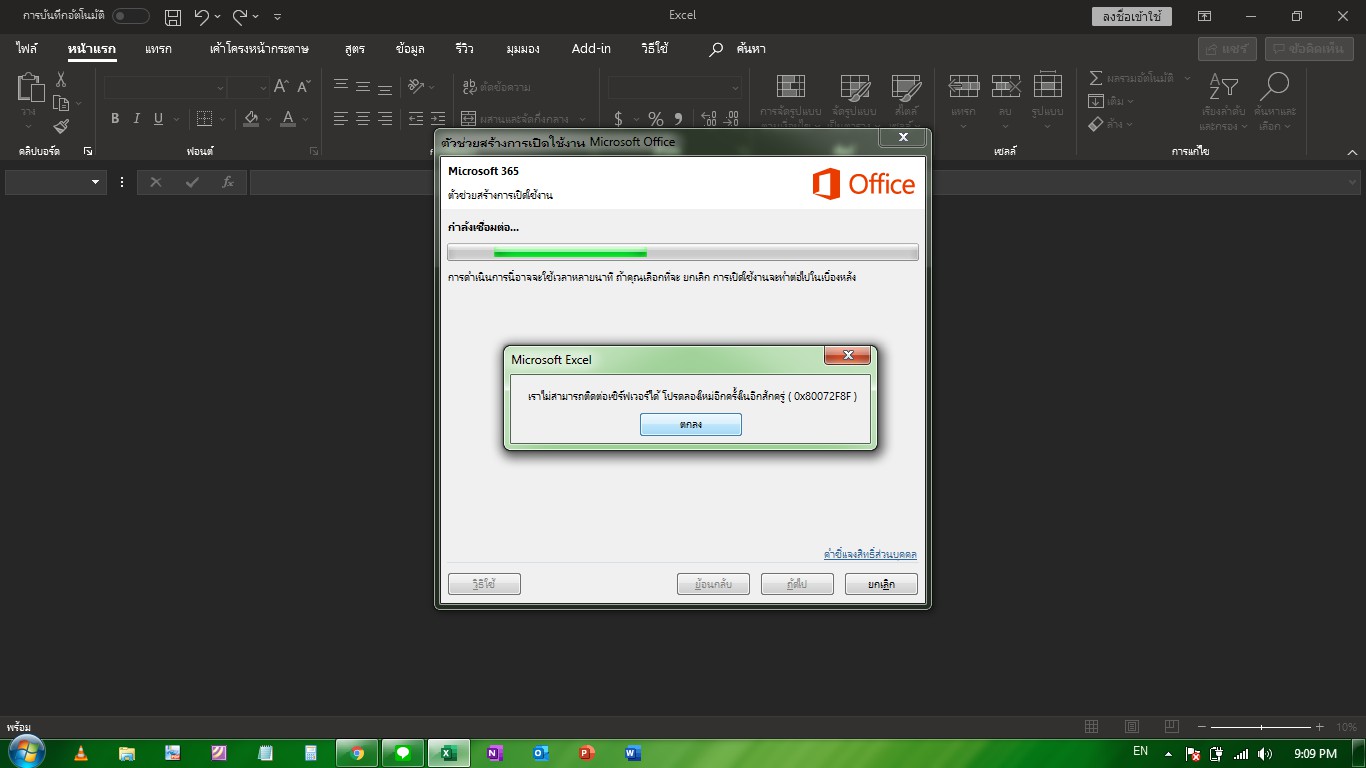This screenshot has width=1366, height=768.
Task: Click the Bottom Align icon
Action: pos(385,86)
